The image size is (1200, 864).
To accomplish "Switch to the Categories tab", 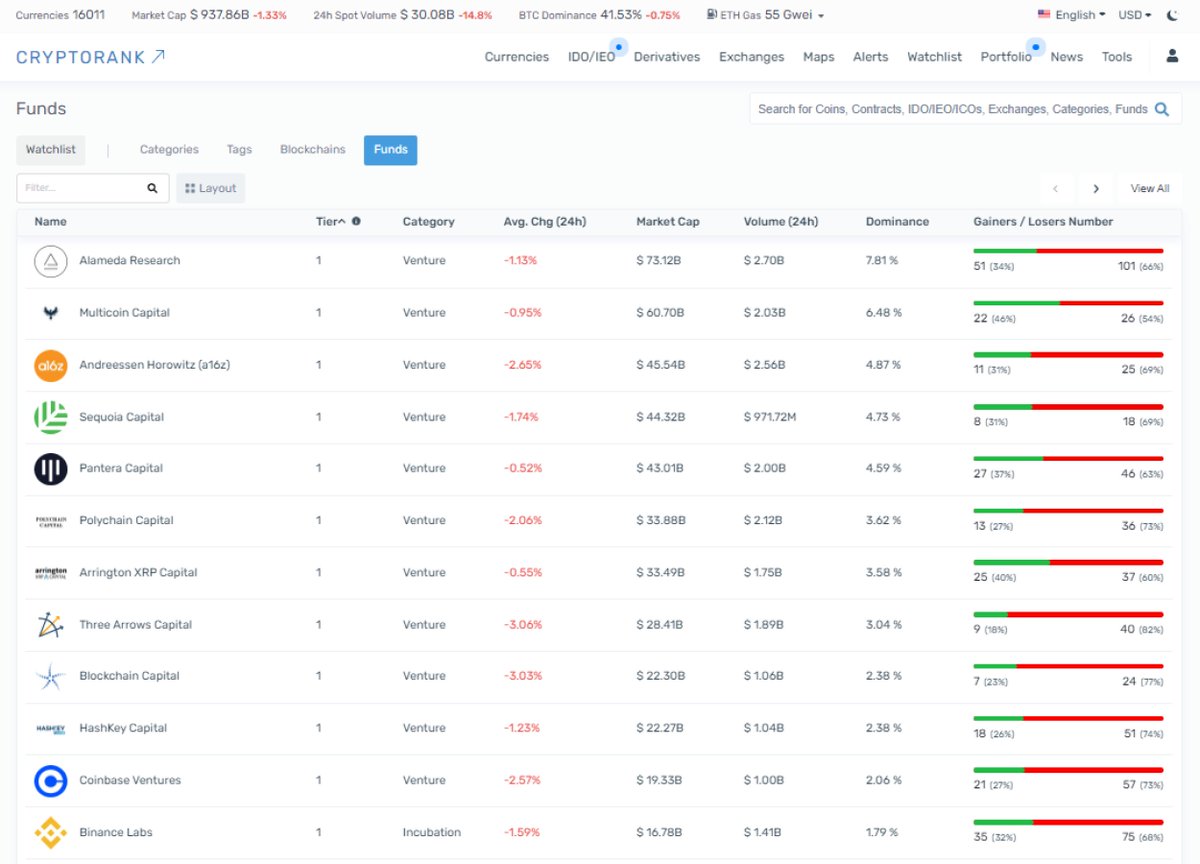I will [x=169, y=150].
